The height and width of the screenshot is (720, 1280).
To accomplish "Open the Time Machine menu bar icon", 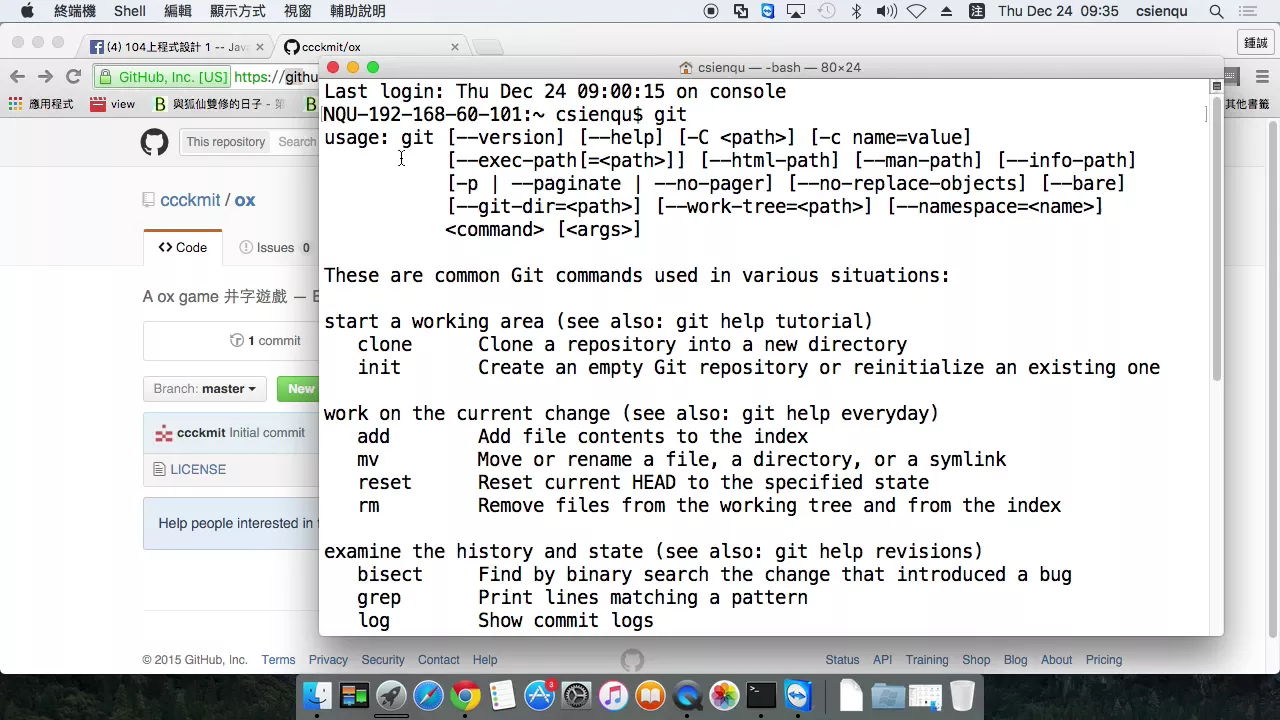I will [x=826, y=11].
